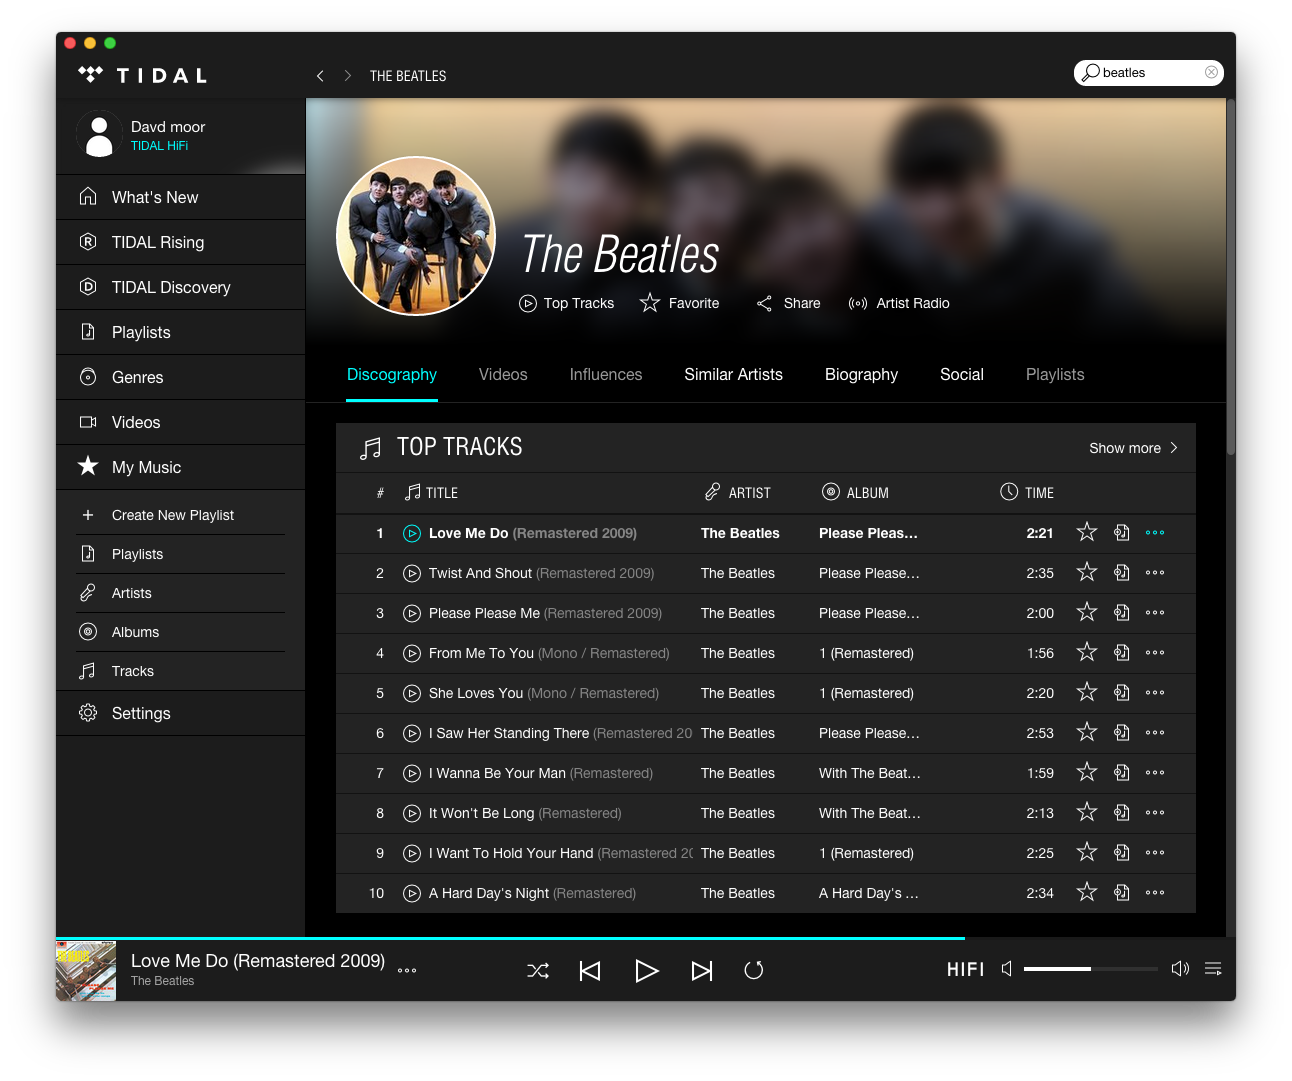Add I Wanna Be Your Man to playlist

pos(1122,773)
